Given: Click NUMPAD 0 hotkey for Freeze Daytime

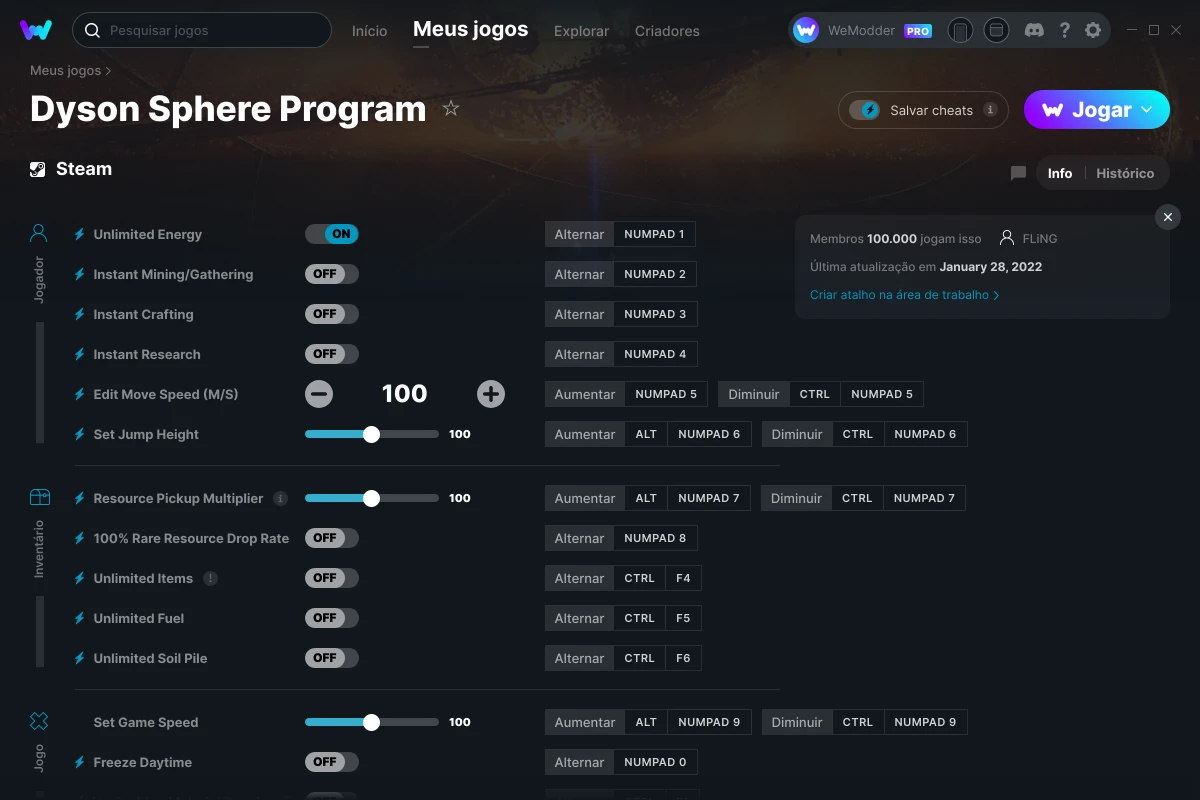Looking at the screenshot, I should point(655,762).
